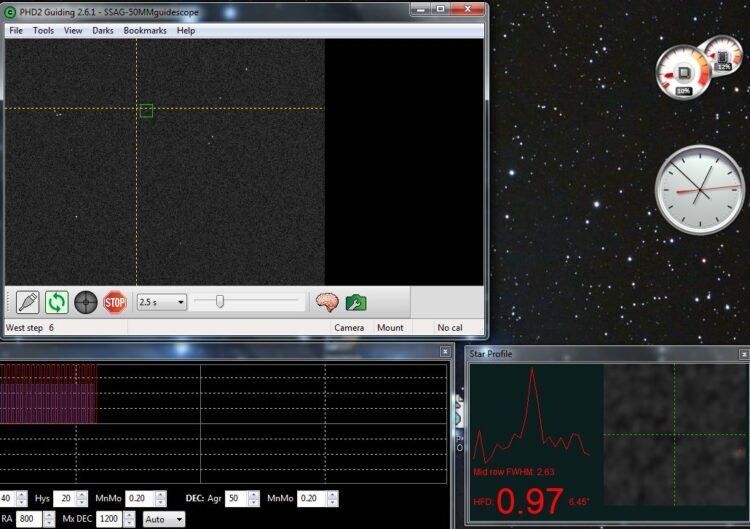Open the exposure time dropdown showing 2.5 s
The width and height of the screenshot is (750, 529).
pos(162,302)
